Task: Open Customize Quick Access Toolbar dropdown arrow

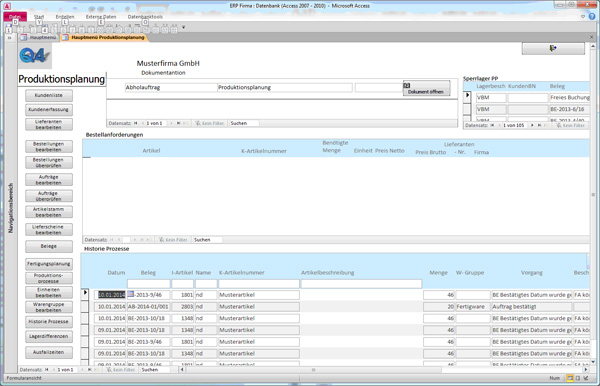Action: tap(183, 28)
